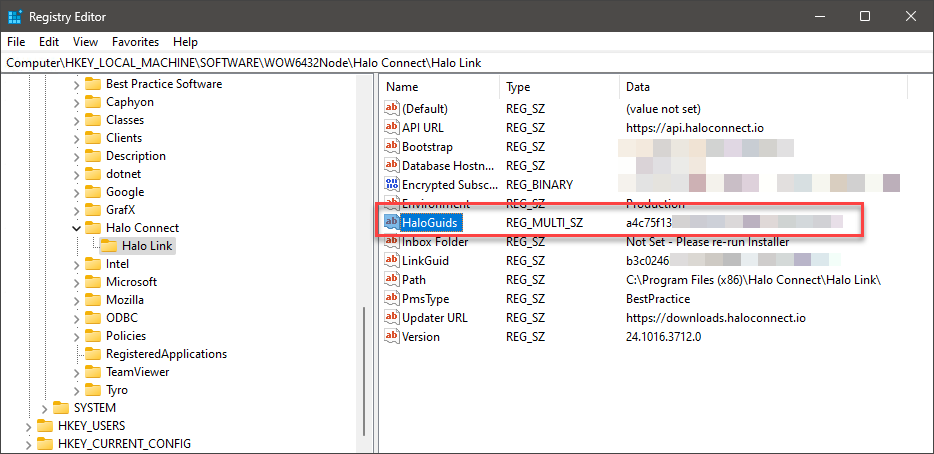Click the https://downloads.haloconnect.io data cell
This screenshot has width=934, height=454.
716,318
